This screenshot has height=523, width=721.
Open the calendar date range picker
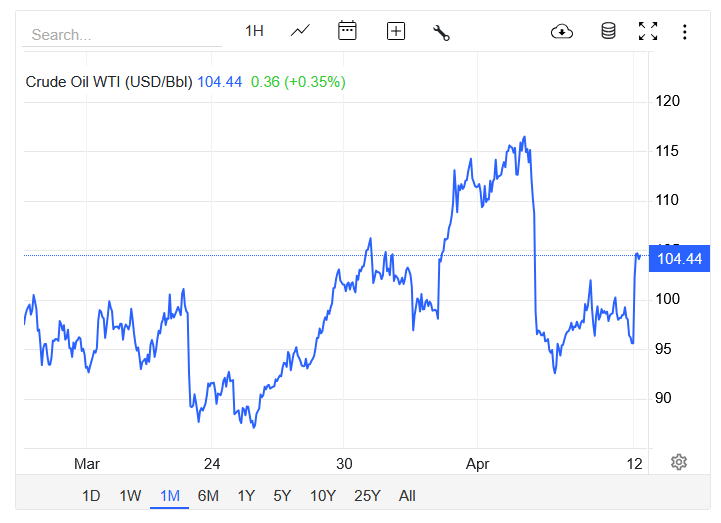pos(347,31)
